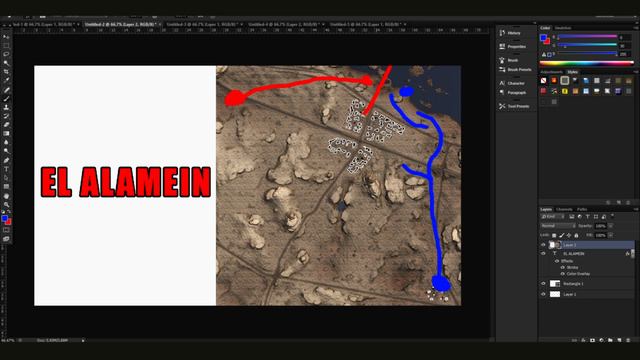Screen dimensions: 640x360
Task: Open the Character panel
Action: [512, 83]
